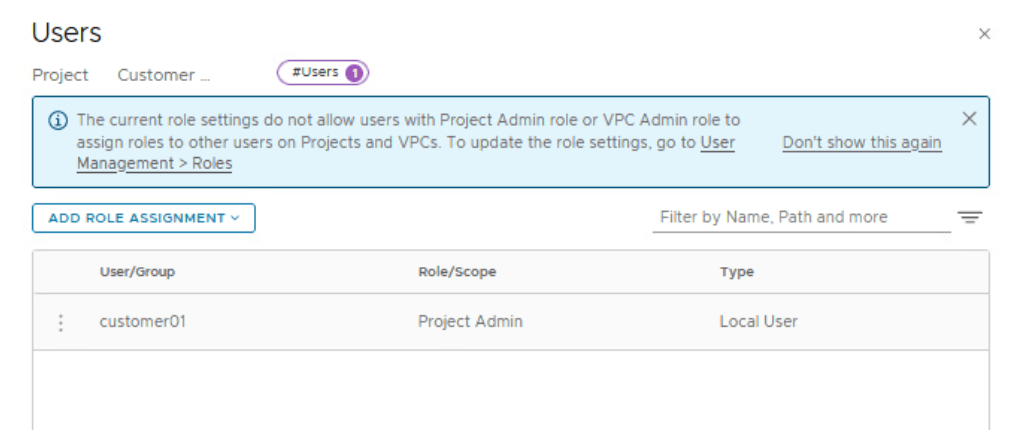Click the info icon in the banner
Viewport: 1016px width, 430px height.
[58, 120]
